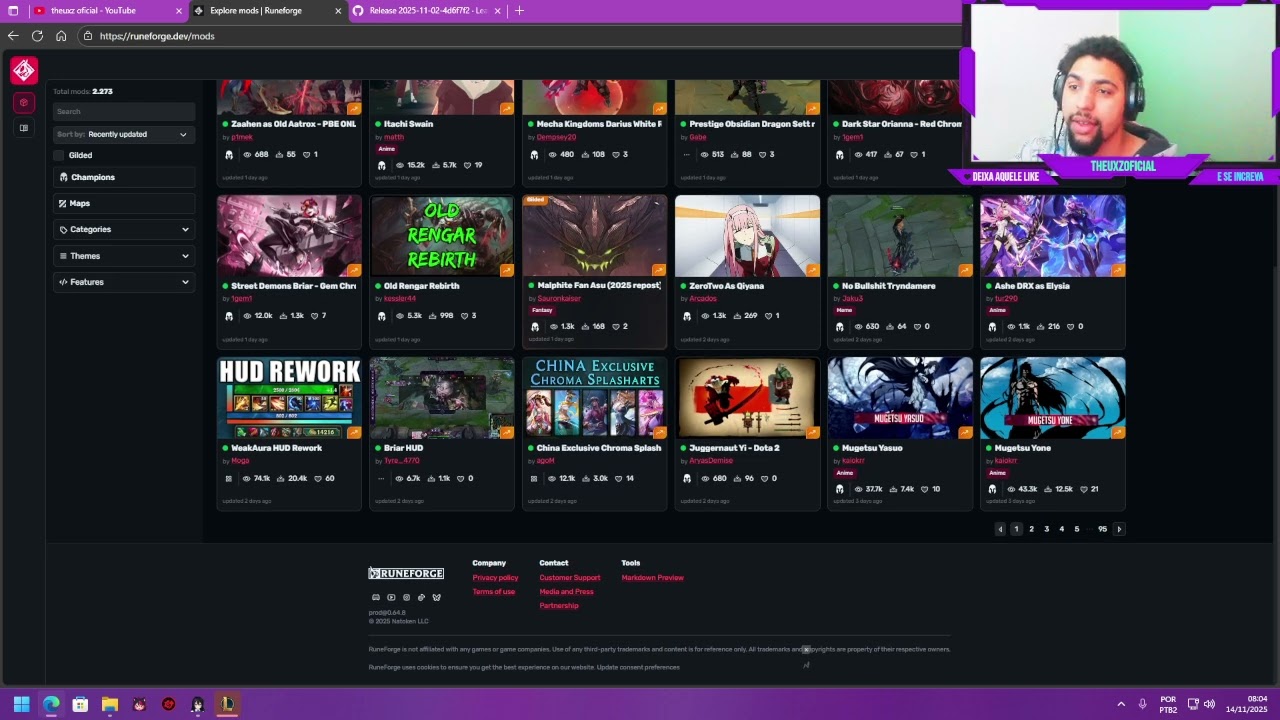
Task: Show hidden system tray icons
Action: tap(1121, 704)
